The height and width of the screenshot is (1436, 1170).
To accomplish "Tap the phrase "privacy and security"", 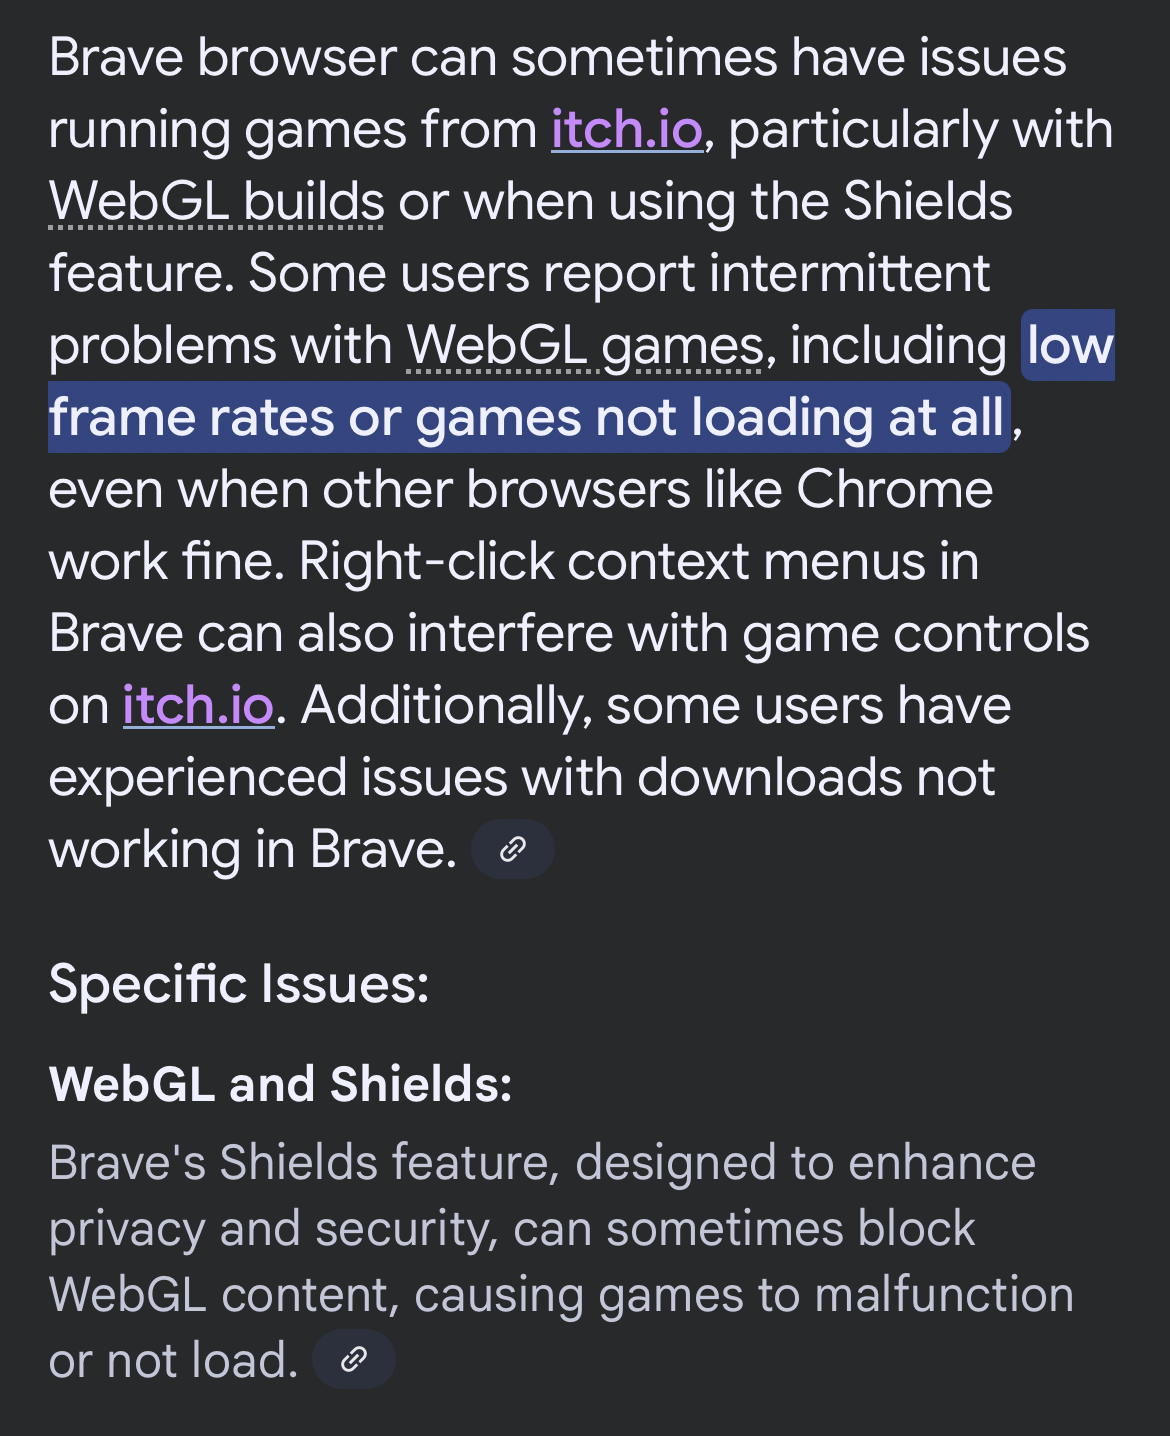I will (x=272, y=1229).
